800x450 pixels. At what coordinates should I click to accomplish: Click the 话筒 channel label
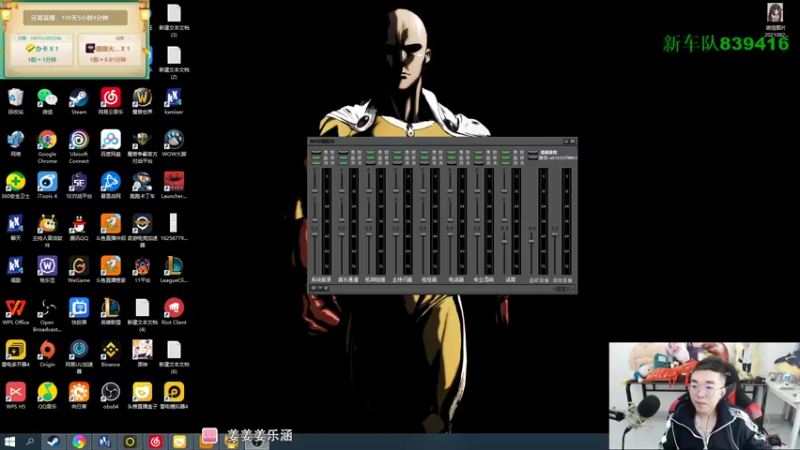click(510, 280)
